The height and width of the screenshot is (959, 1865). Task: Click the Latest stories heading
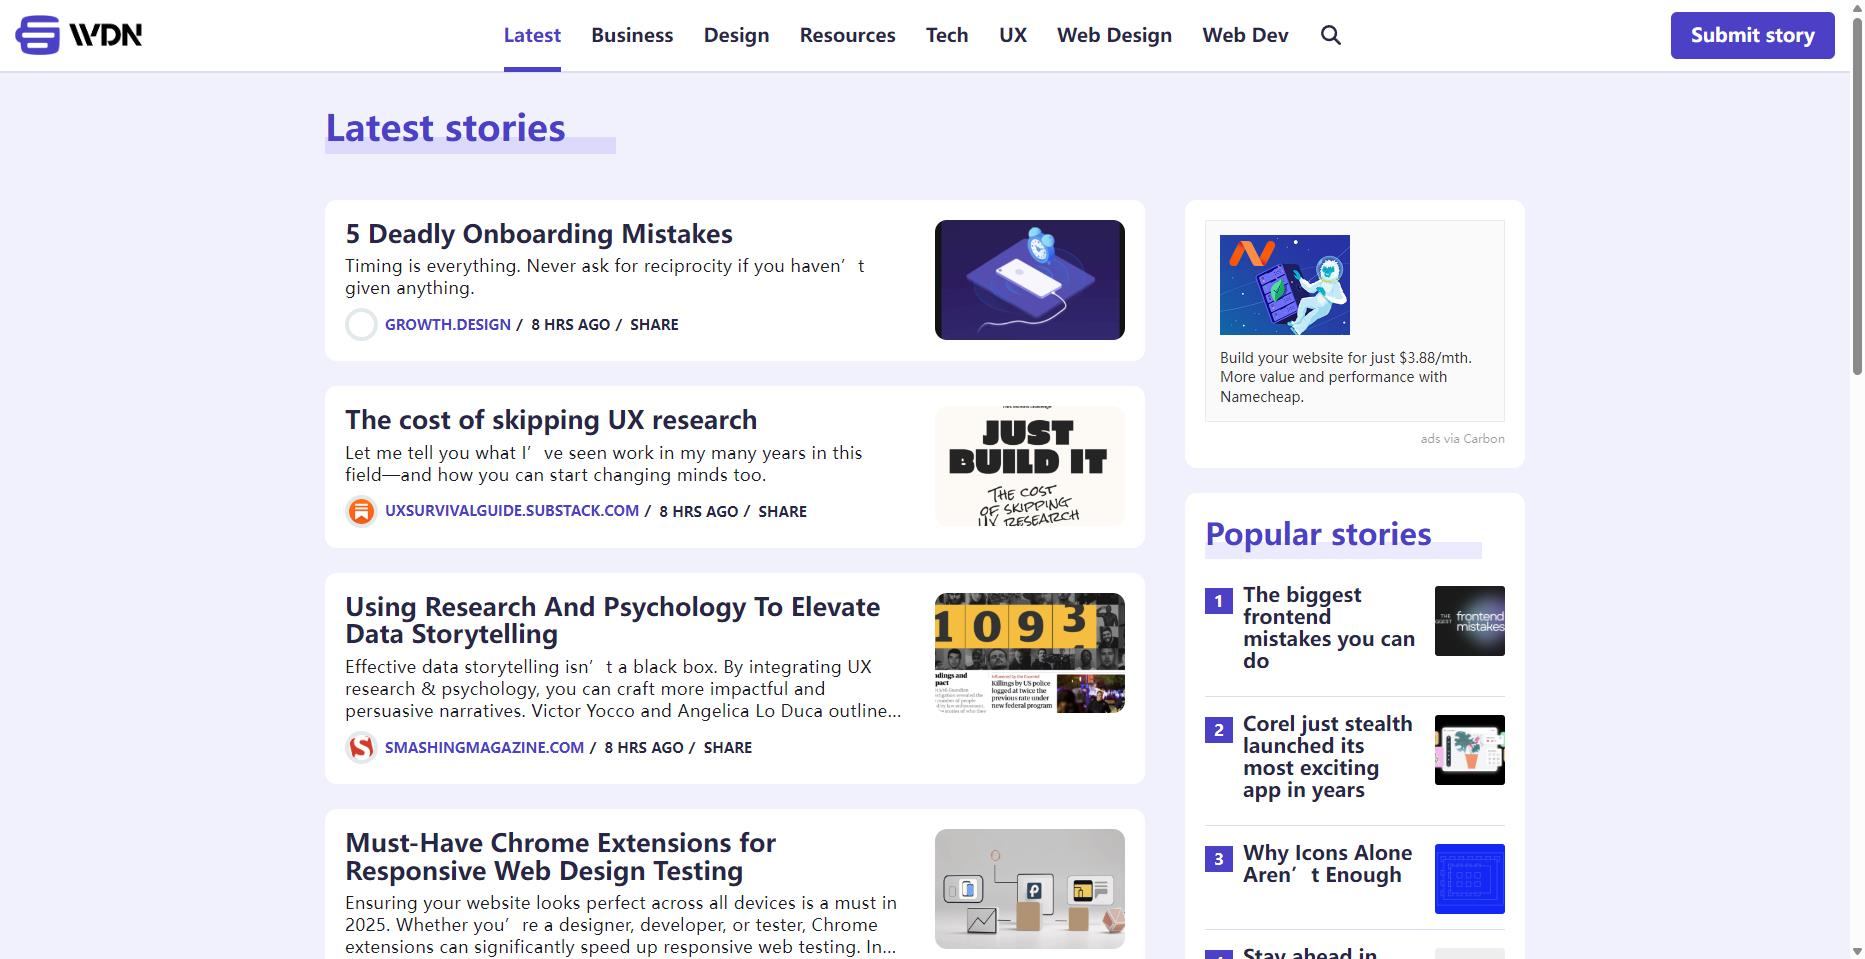446,128
